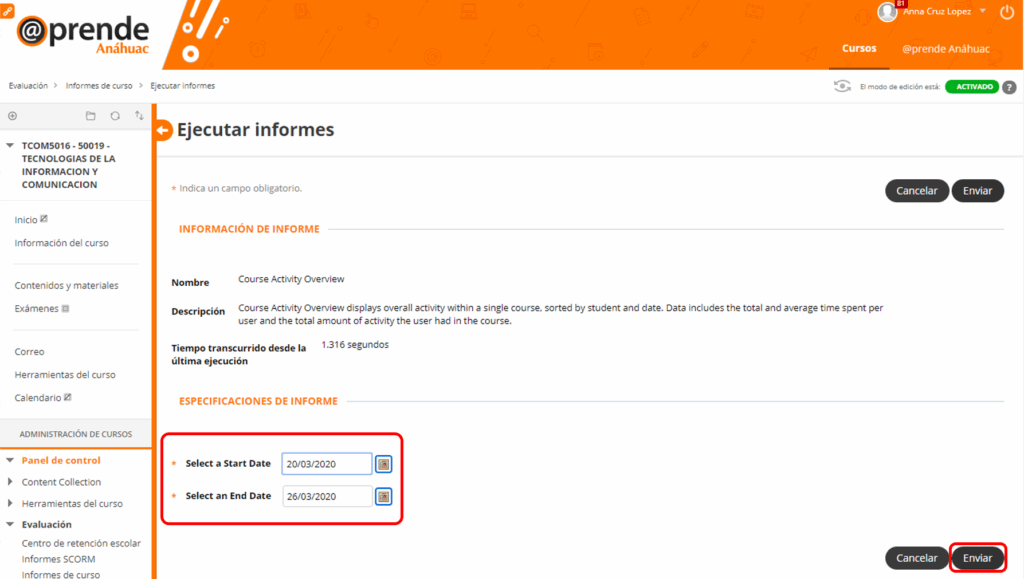The width and height of the screenshot is (1024, 579).
Task: Click the power logout icon
Action: point(1006,12)
